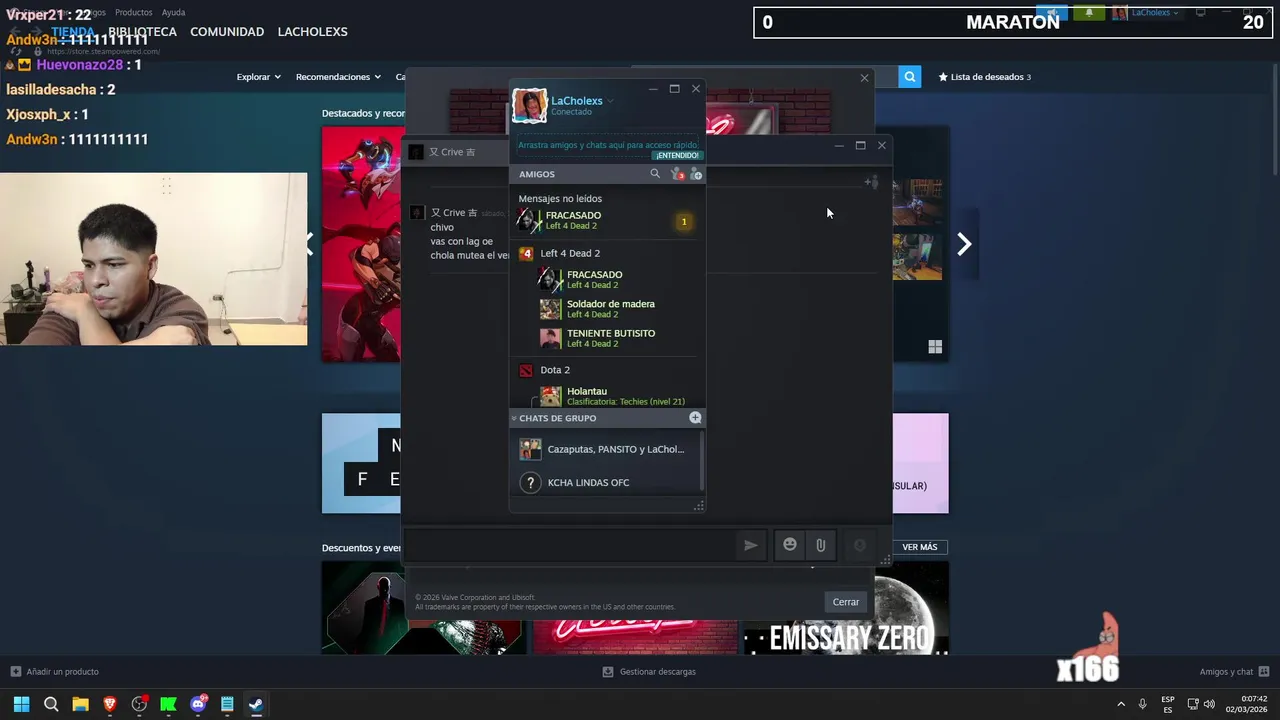Advance featured carousel with next arrow
Image resolution: width=1280 pixels, height=720 pixels.
coord(964,244)
